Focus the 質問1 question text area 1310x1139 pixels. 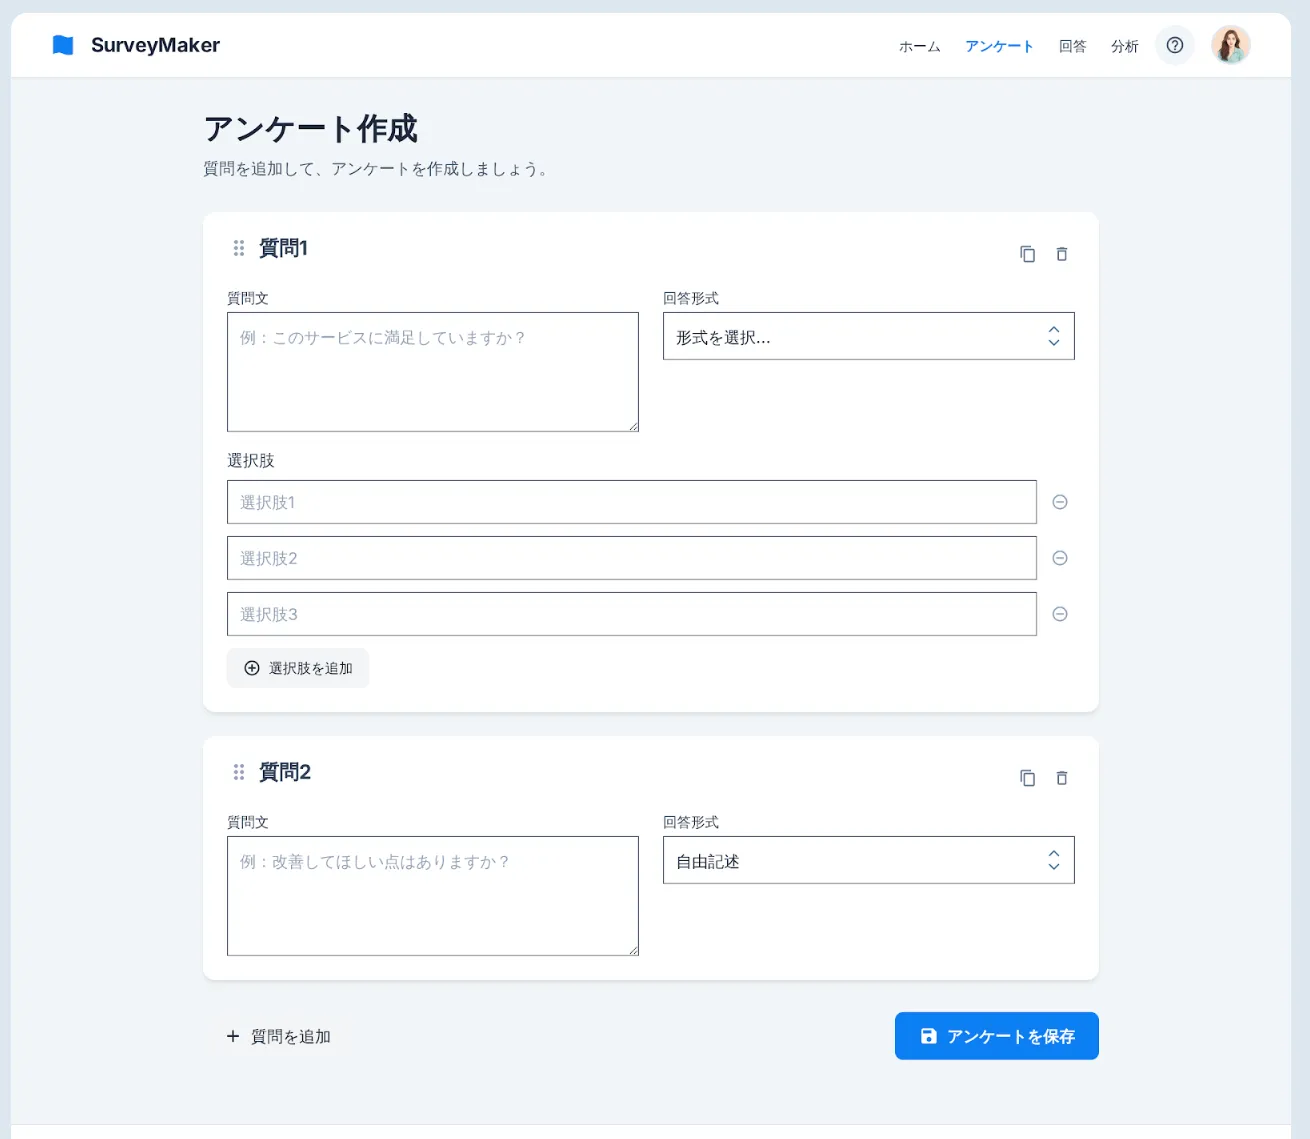tap(432, 372)
